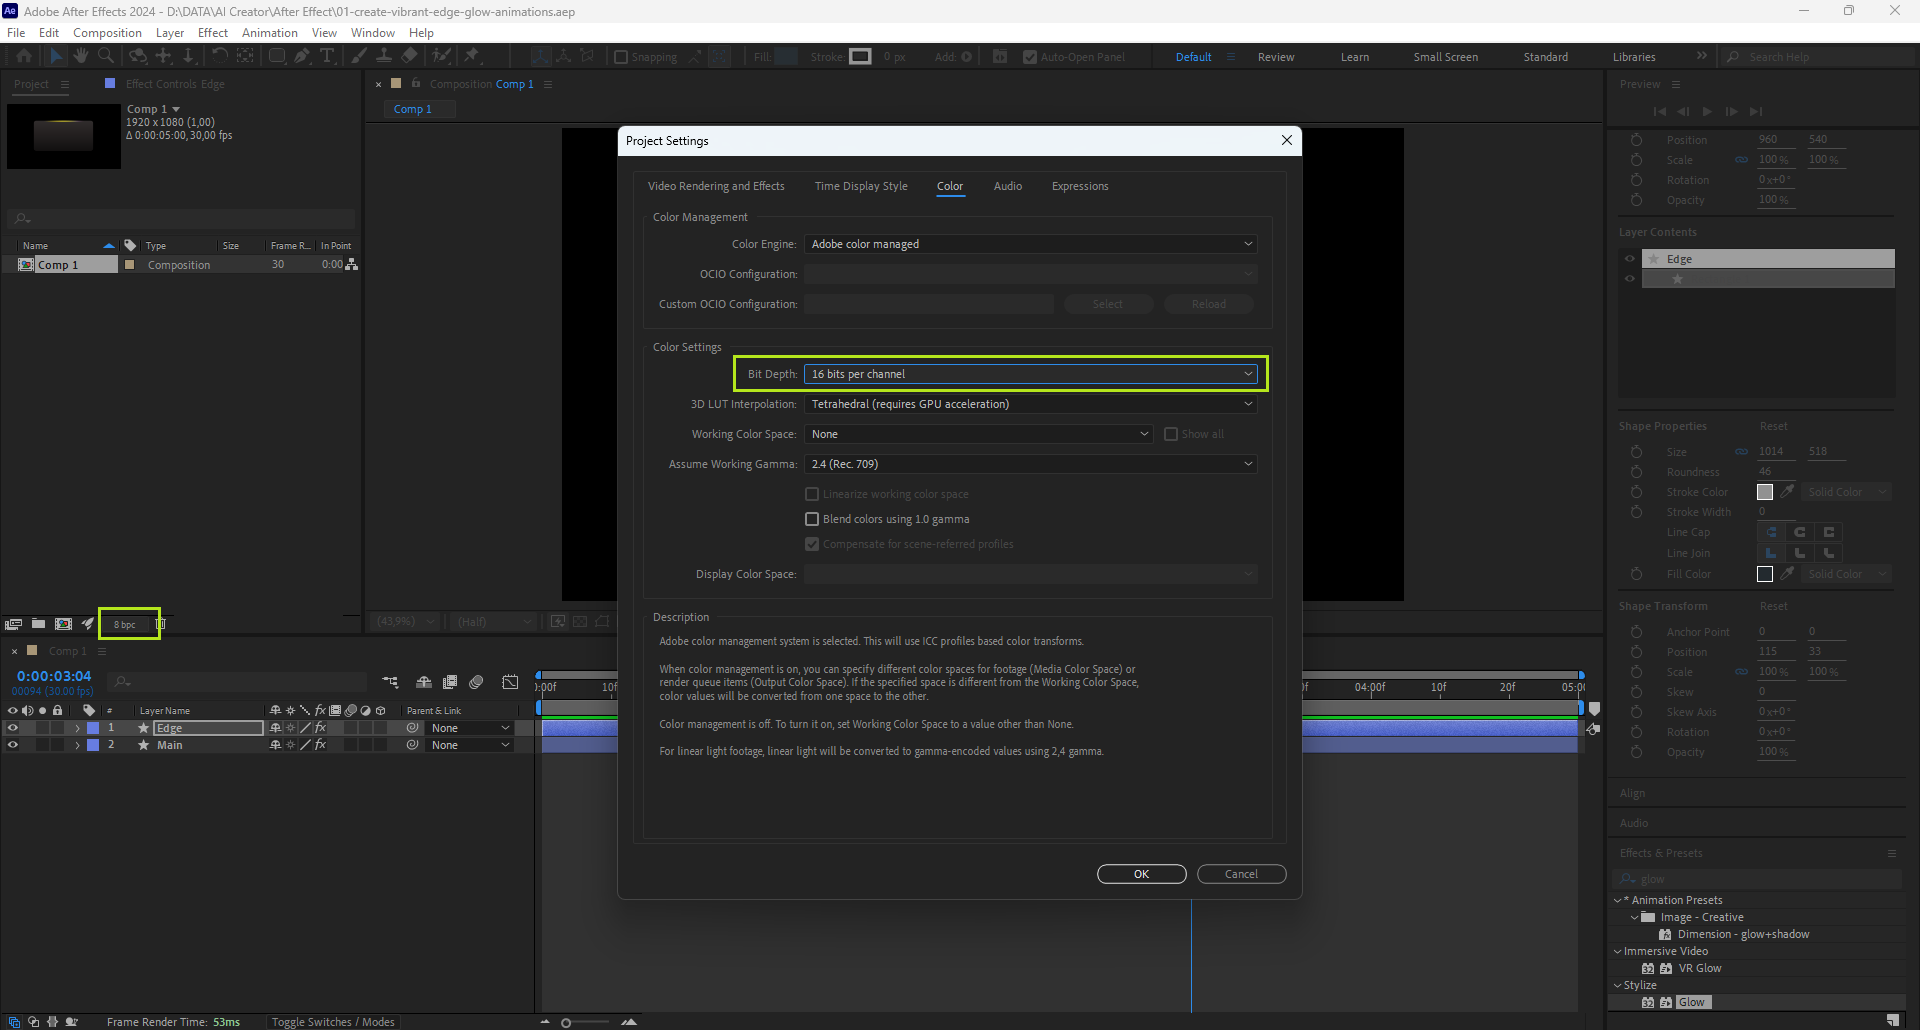1920x1030 pixels.
Task: Toggle visibility of the Main layer
Action: (x=13, y=745)
